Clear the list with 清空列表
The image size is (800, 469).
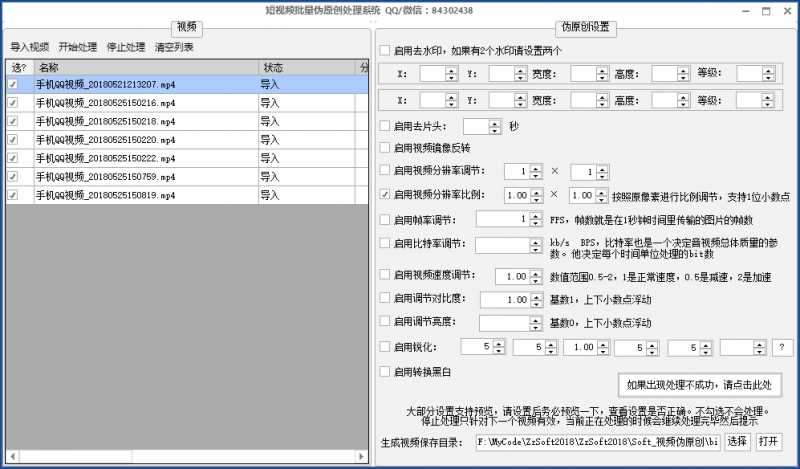tap(174, 47)
